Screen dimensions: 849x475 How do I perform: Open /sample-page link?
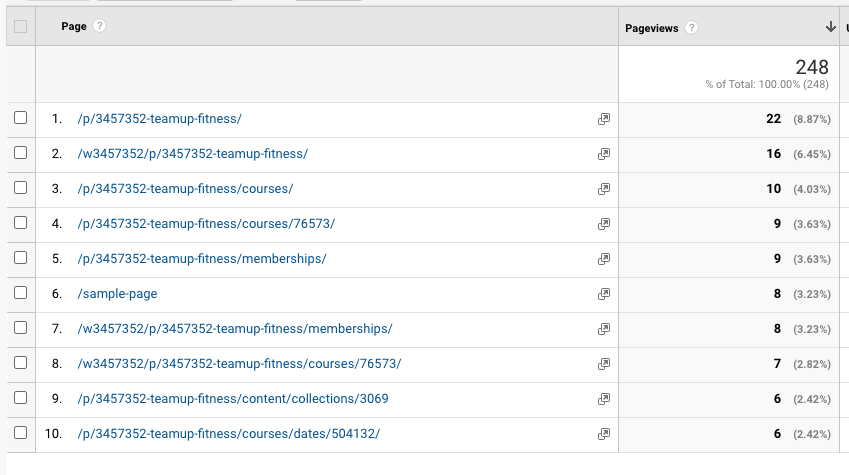[x=117, y=294]
